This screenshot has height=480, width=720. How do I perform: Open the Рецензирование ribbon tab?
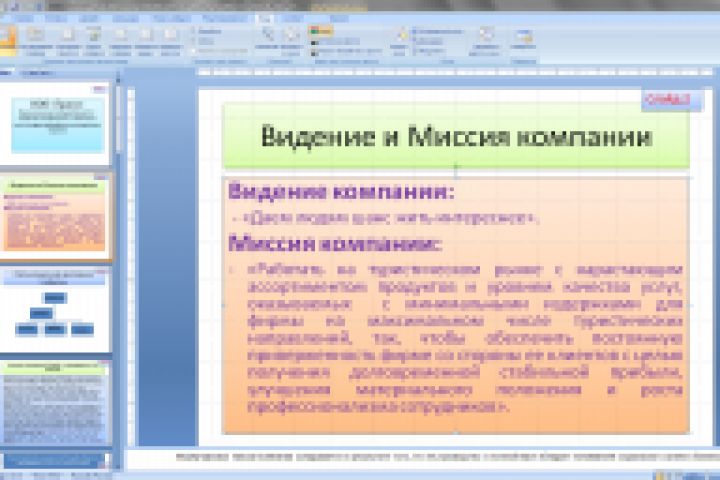(224, 18)
